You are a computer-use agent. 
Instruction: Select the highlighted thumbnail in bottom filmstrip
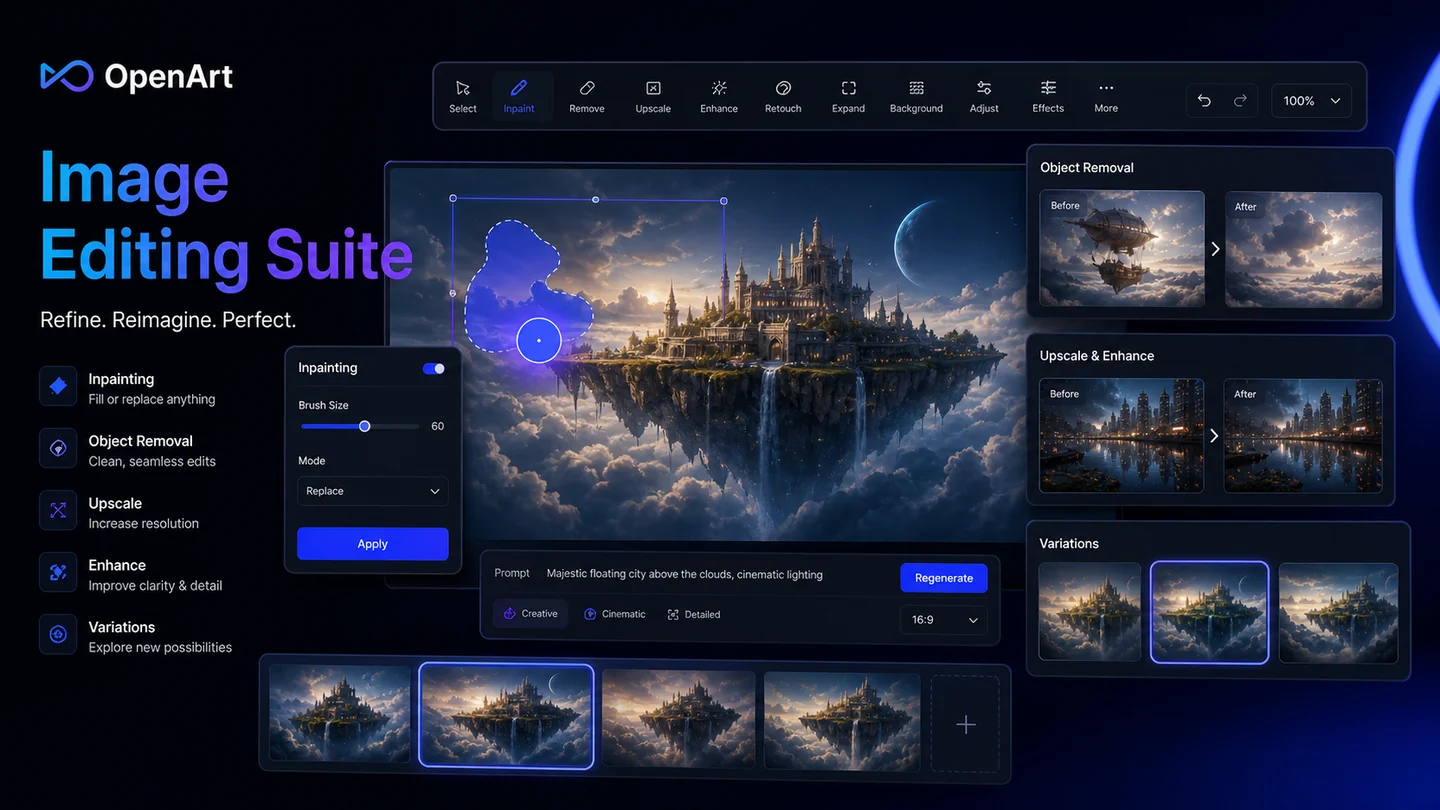(x=506, y=716)
